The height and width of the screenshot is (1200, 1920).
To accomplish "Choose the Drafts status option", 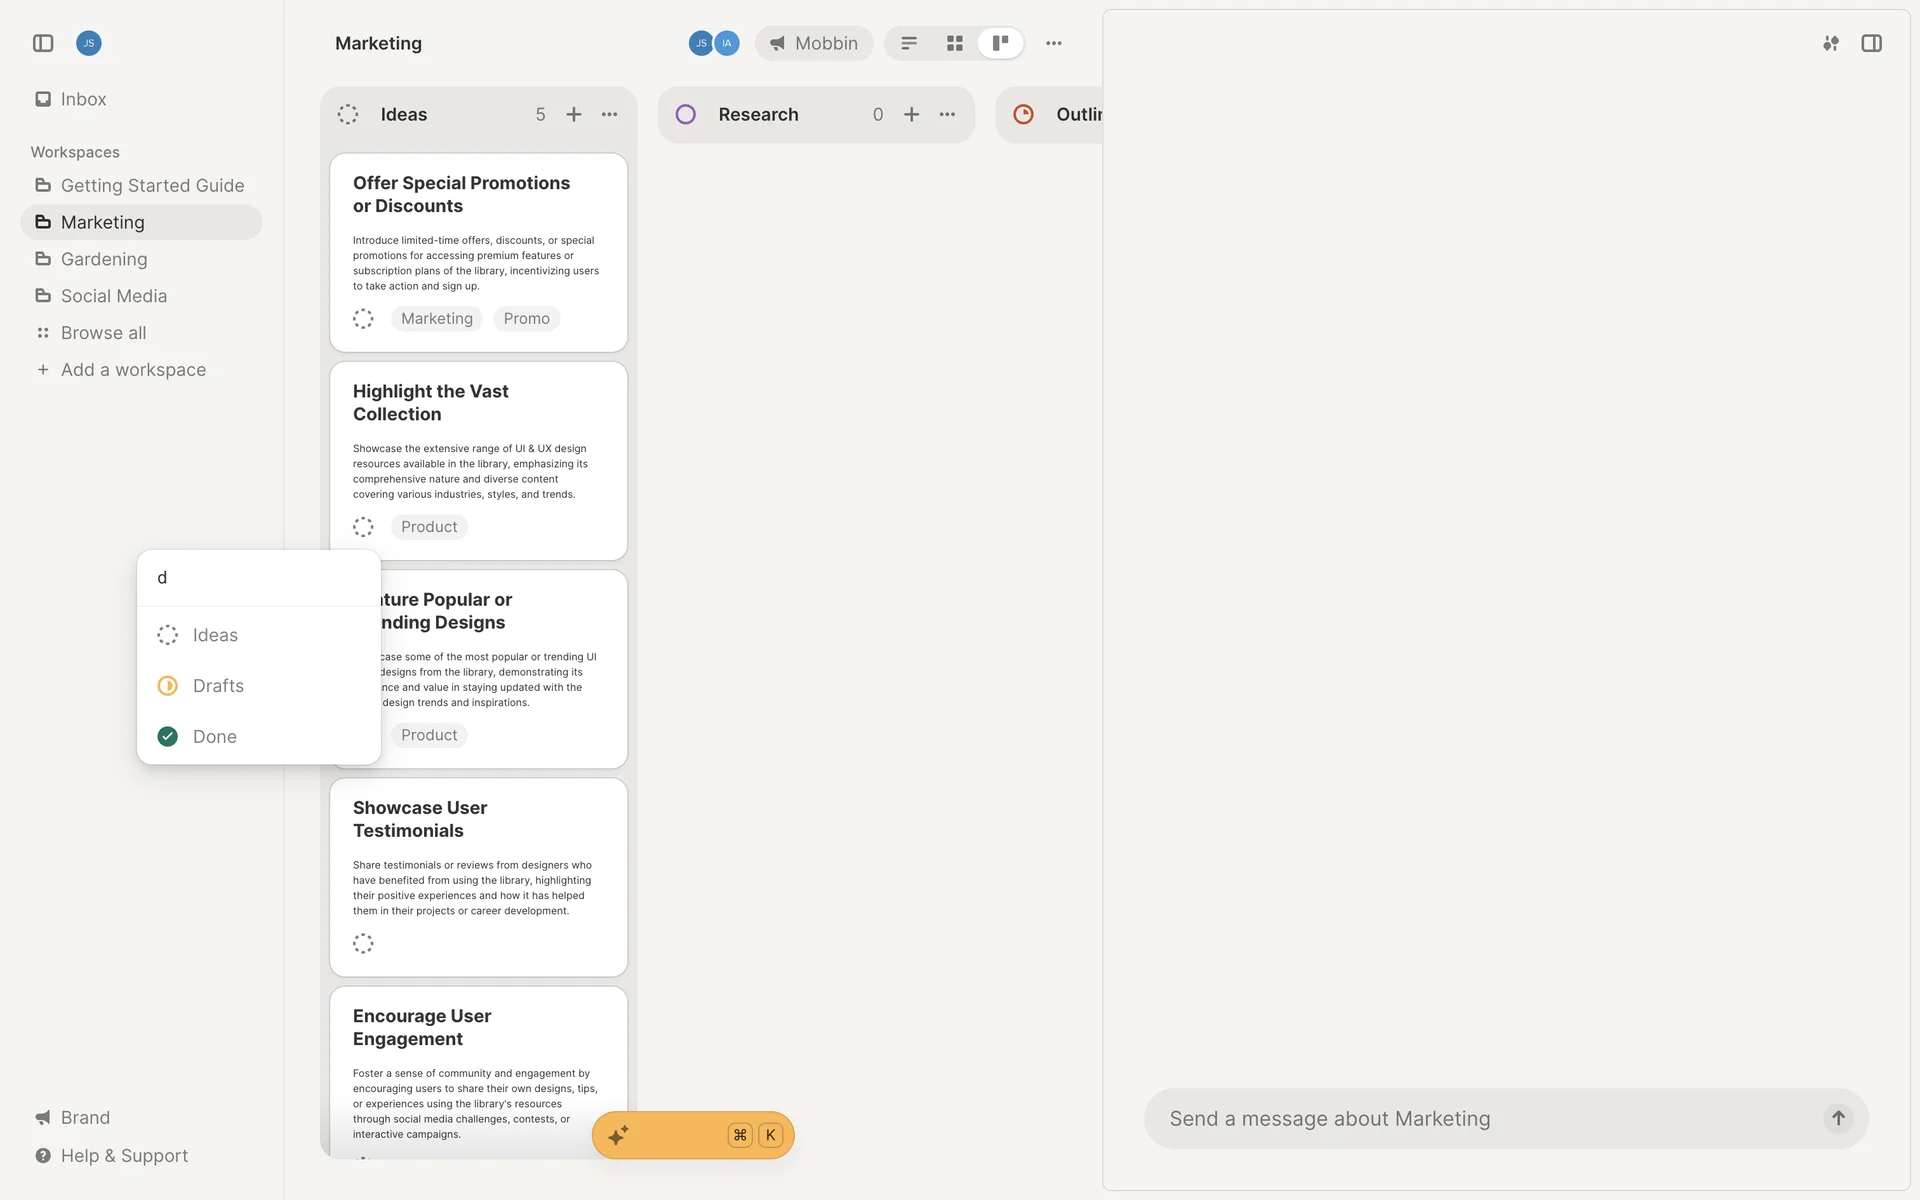I will click(x=218, y=686).
